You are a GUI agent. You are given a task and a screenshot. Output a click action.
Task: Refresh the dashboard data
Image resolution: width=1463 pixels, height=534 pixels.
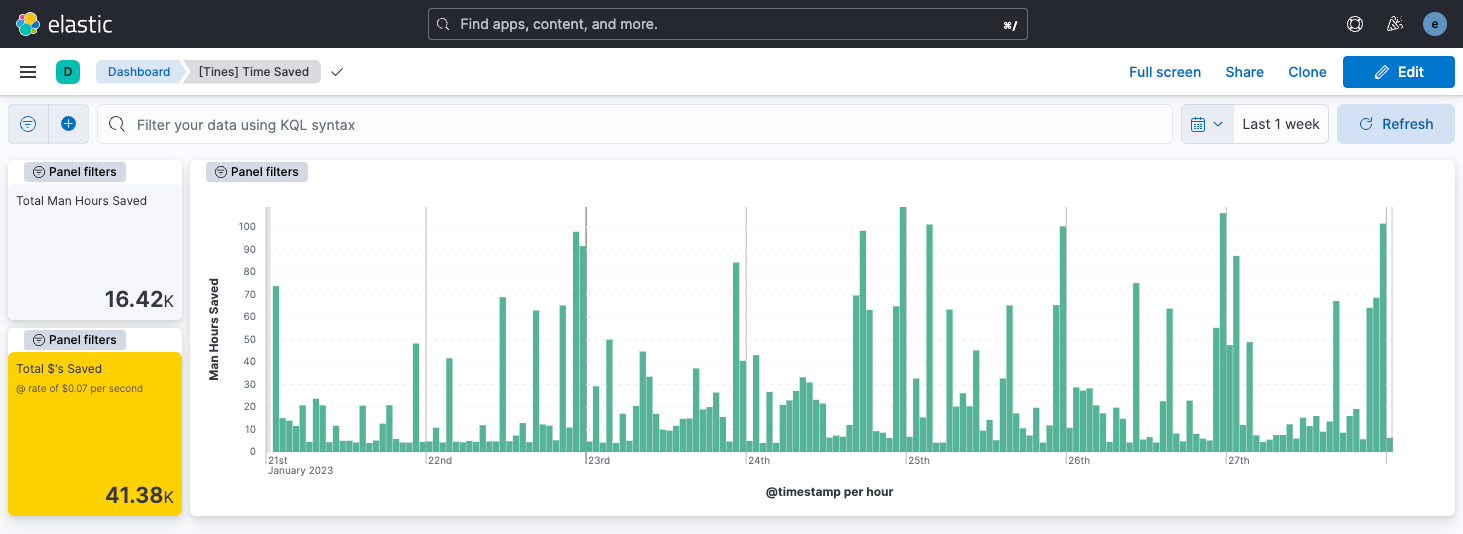click(x=1396, y=124)
